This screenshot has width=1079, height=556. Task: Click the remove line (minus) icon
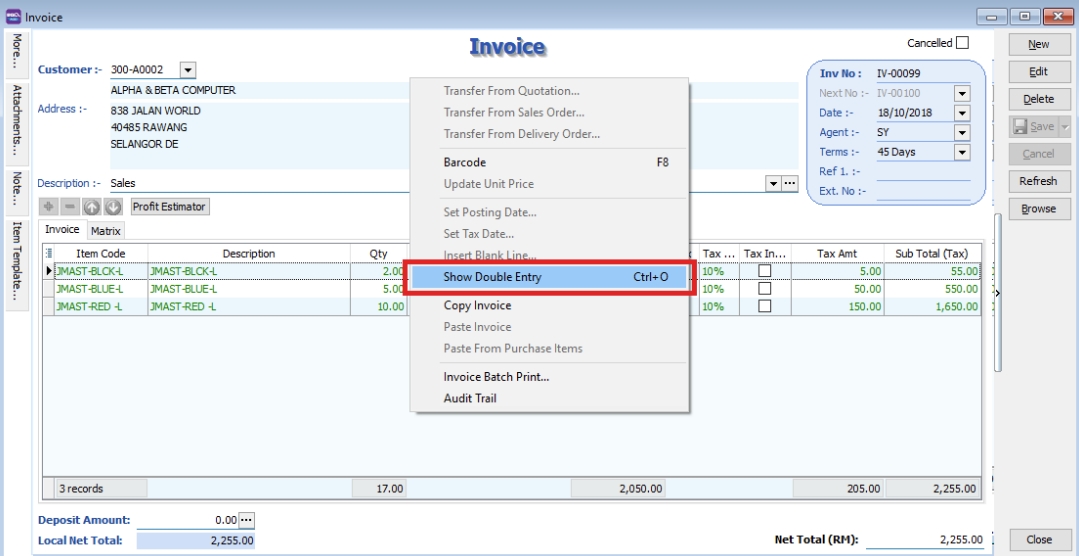[69, 207]
